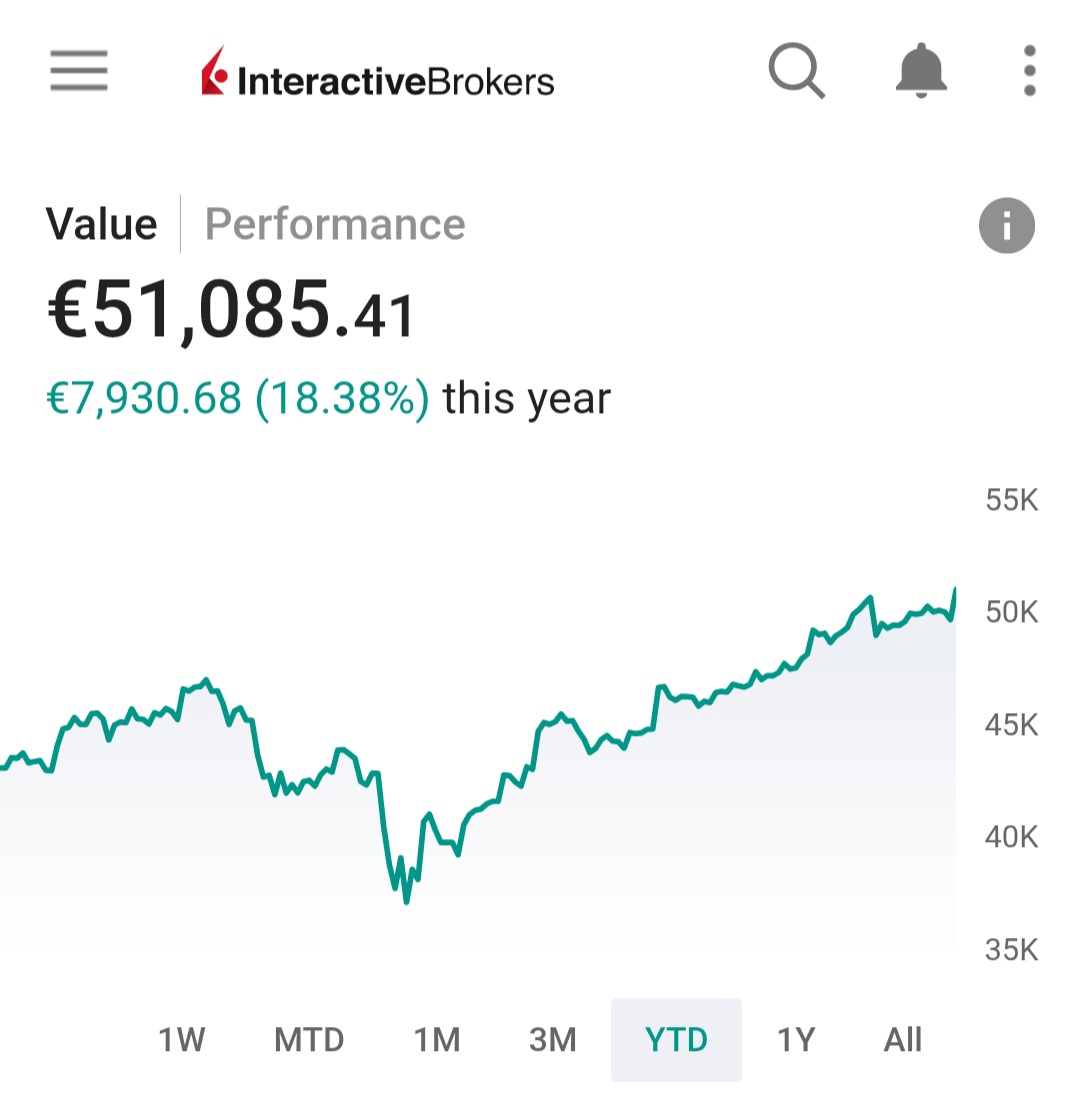The height and width of the screenshot is (1109, 1080).
Task: Switch to the Value view
Action: (x=101, y=224)
